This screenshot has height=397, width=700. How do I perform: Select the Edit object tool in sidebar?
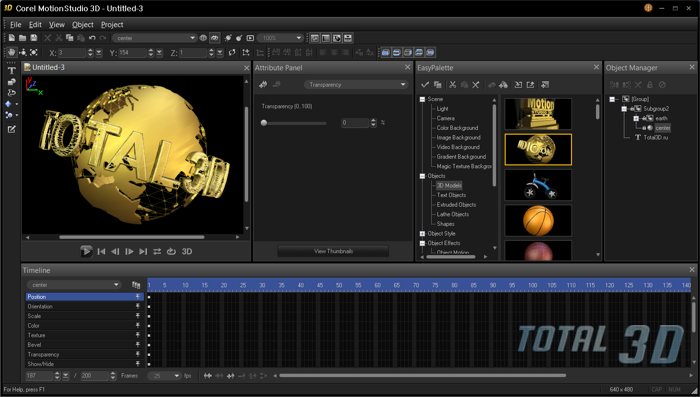click(x=12, y=129)
